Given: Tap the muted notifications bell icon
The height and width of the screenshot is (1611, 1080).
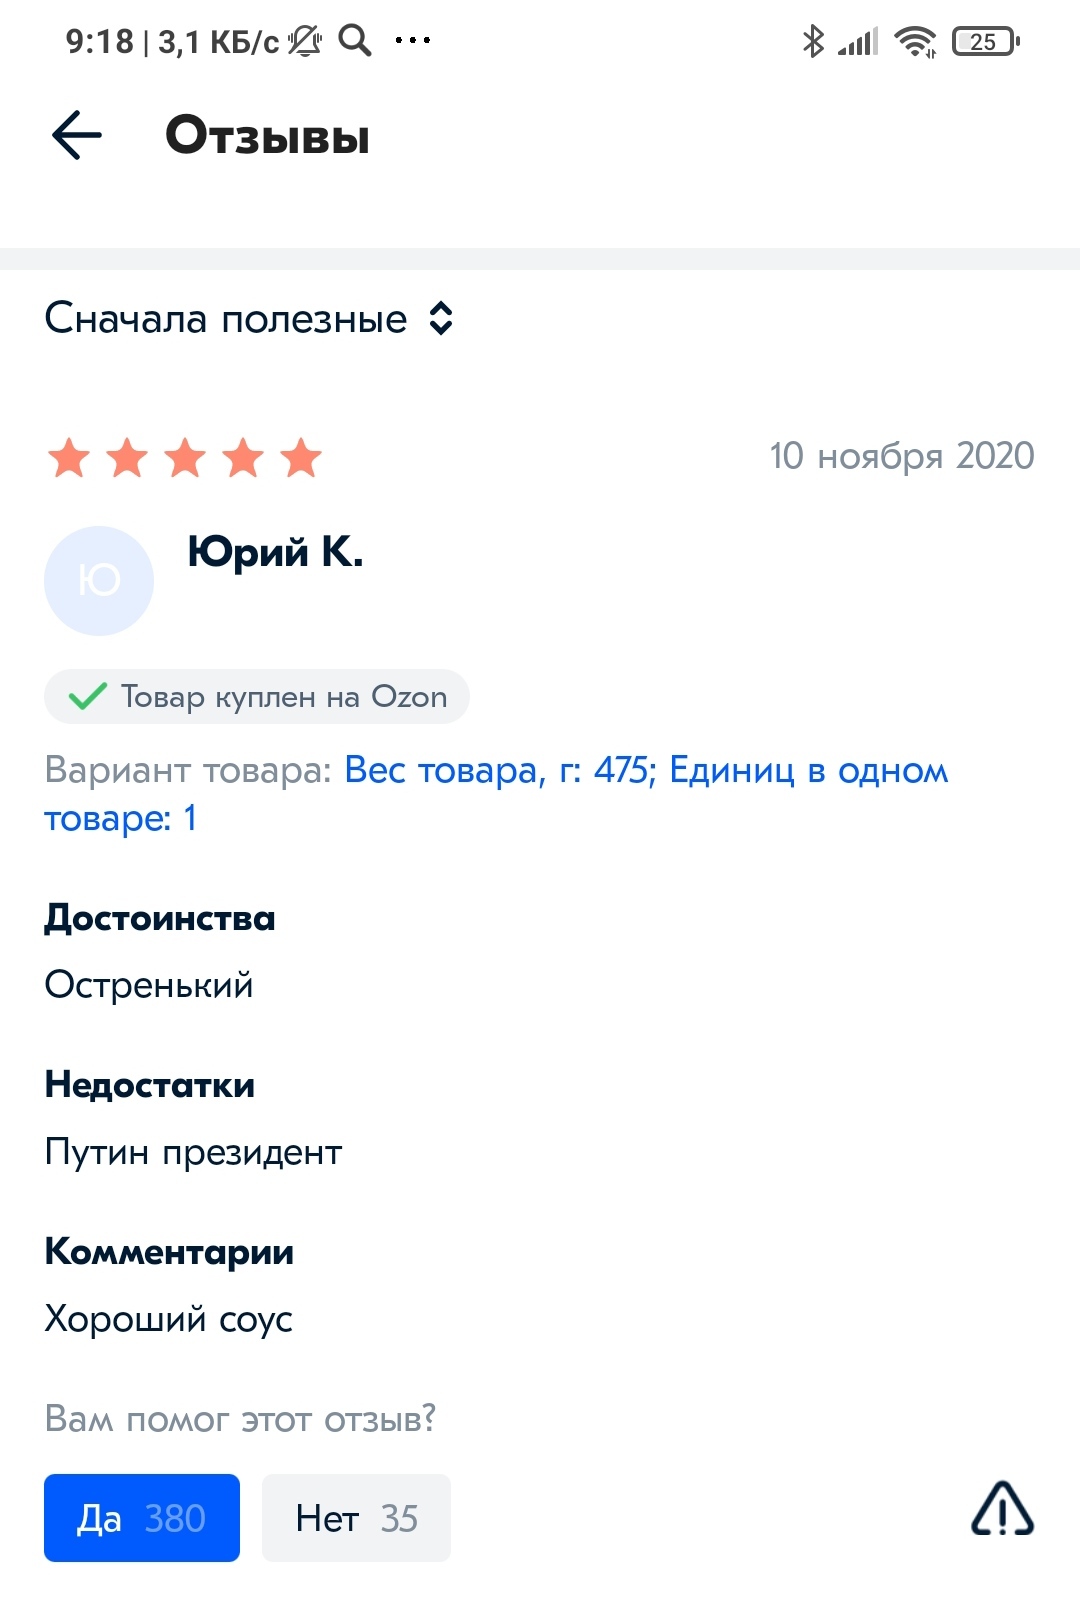Looking at the screenshot, I should coord(305,41).
